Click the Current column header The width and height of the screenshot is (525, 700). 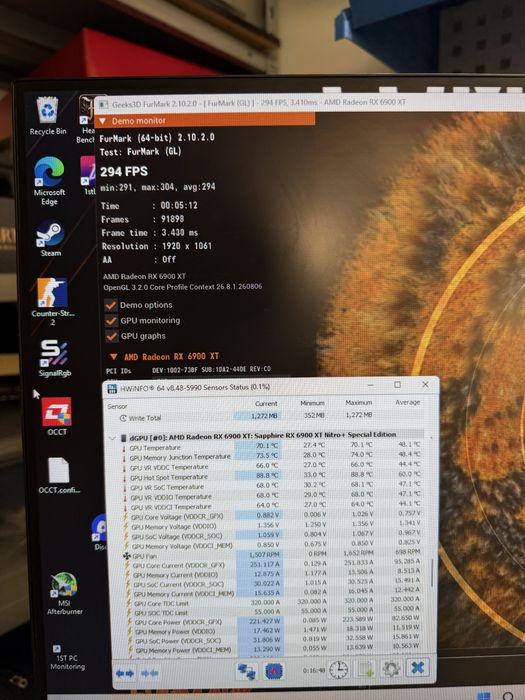(266, 404)
